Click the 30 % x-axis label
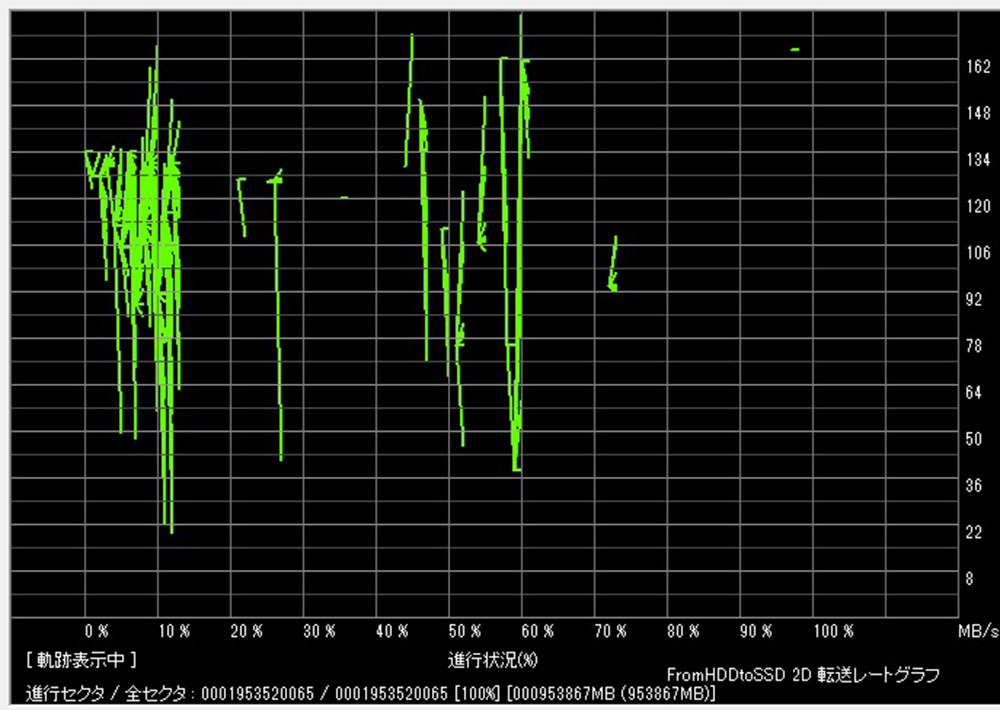The height and width of the screenshot is (710, 1000). click(x=318, y=632)
